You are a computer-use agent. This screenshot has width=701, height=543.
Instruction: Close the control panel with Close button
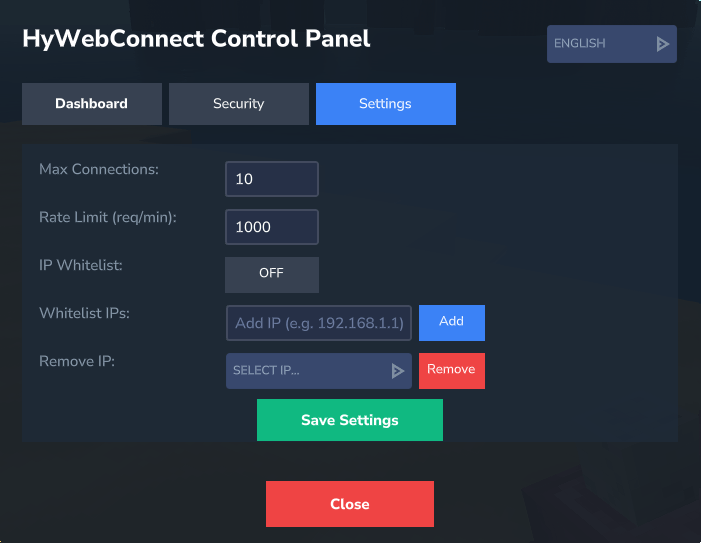click(350, 504)
